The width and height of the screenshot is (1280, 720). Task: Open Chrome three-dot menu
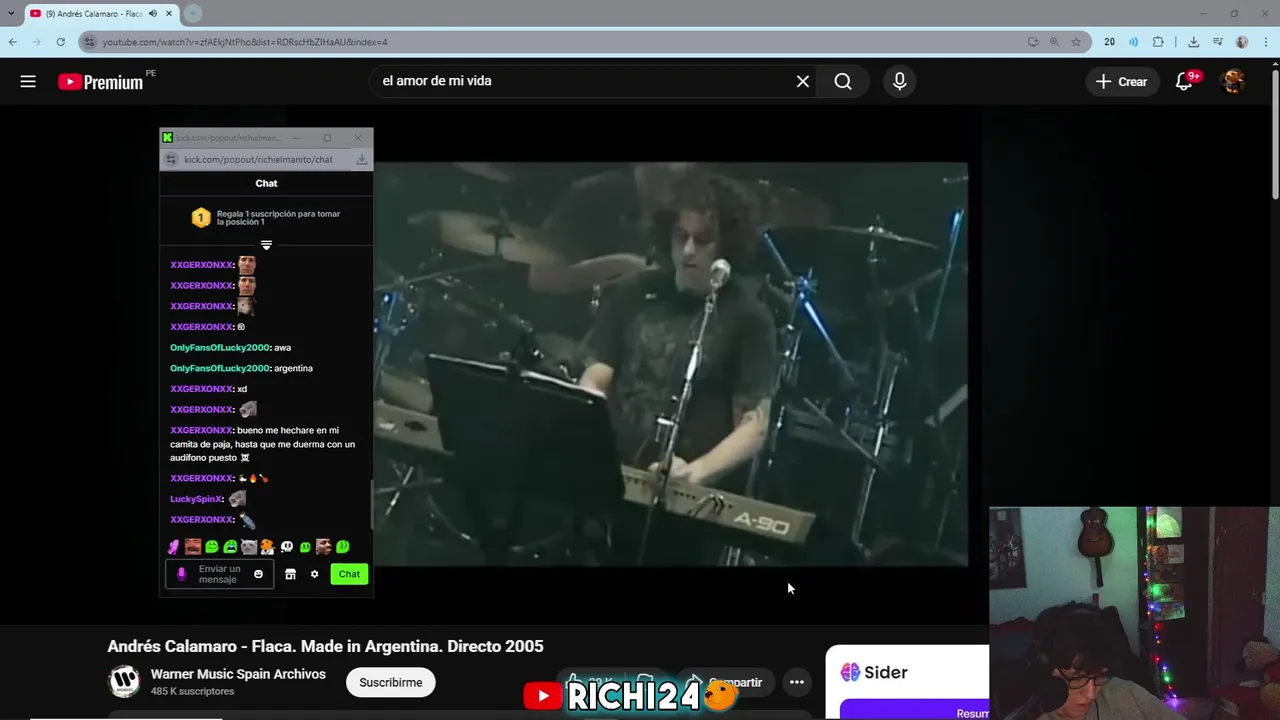click(x=1267, y=42)
